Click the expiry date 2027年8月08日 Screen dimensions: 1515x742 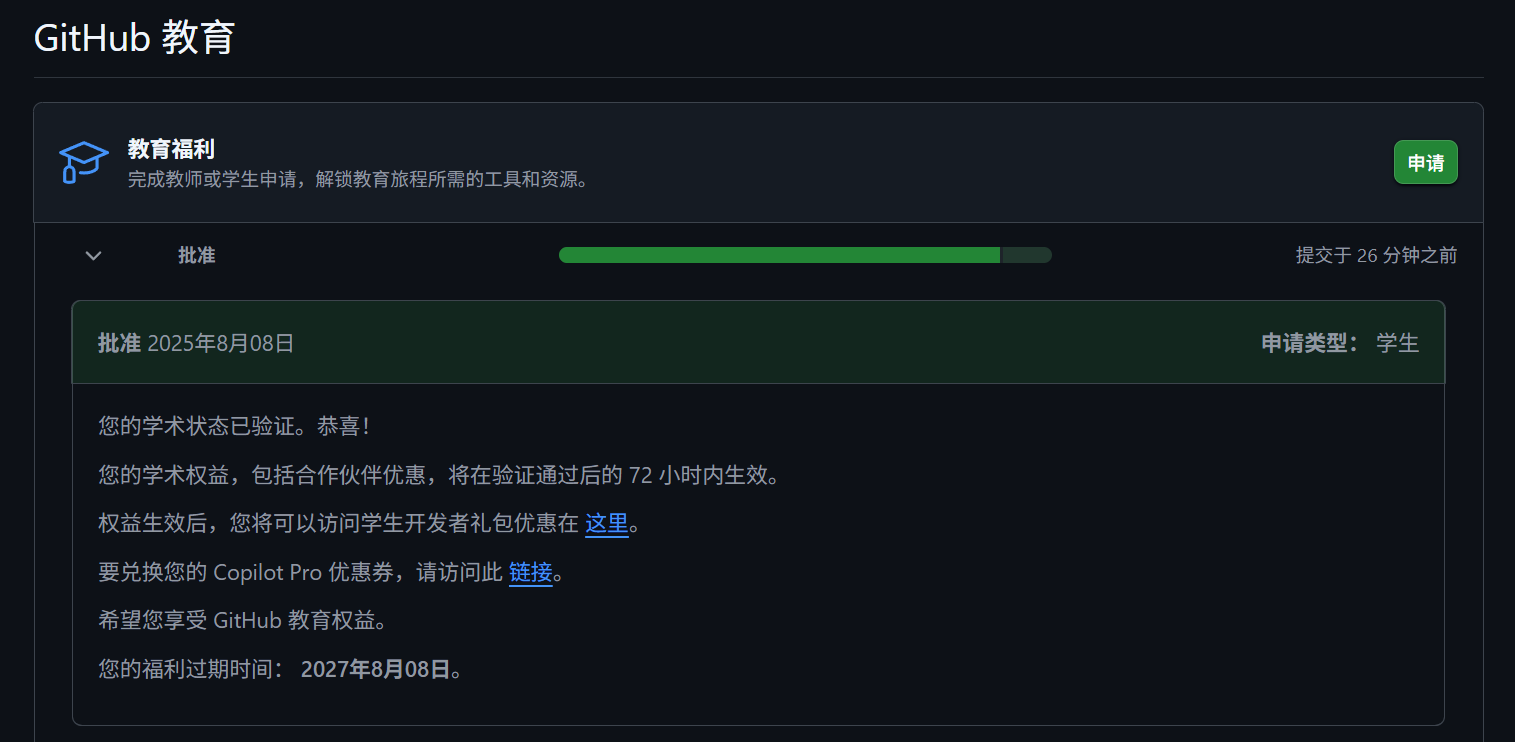click(x=376, y=669)
